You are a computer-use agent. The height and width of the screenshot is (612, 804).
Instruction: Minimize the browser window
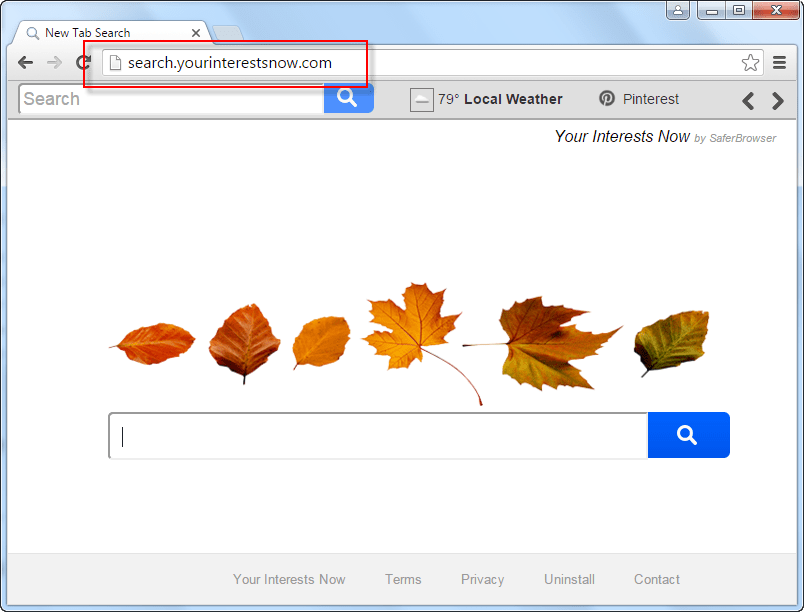[711, 10]
